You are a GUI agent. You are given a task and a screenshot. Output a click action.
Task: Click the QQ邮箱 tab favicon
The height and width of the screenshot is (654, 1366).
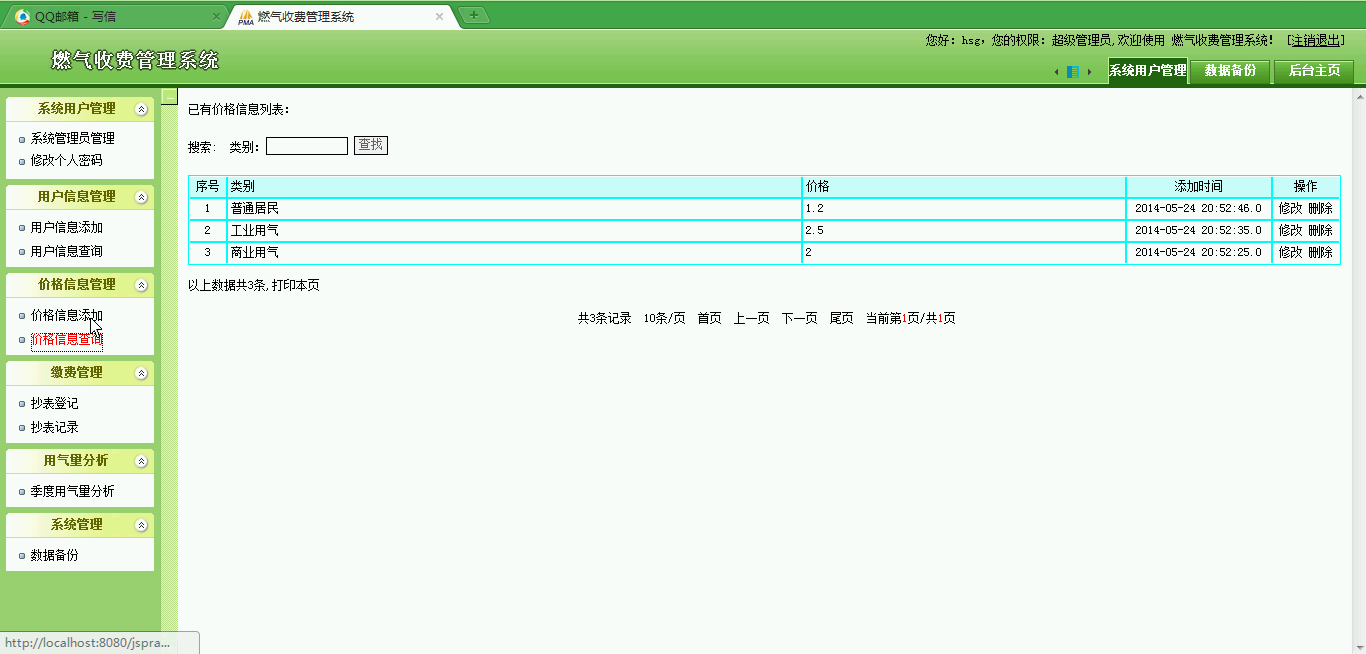pyautogui.click(x=22, y=17)
